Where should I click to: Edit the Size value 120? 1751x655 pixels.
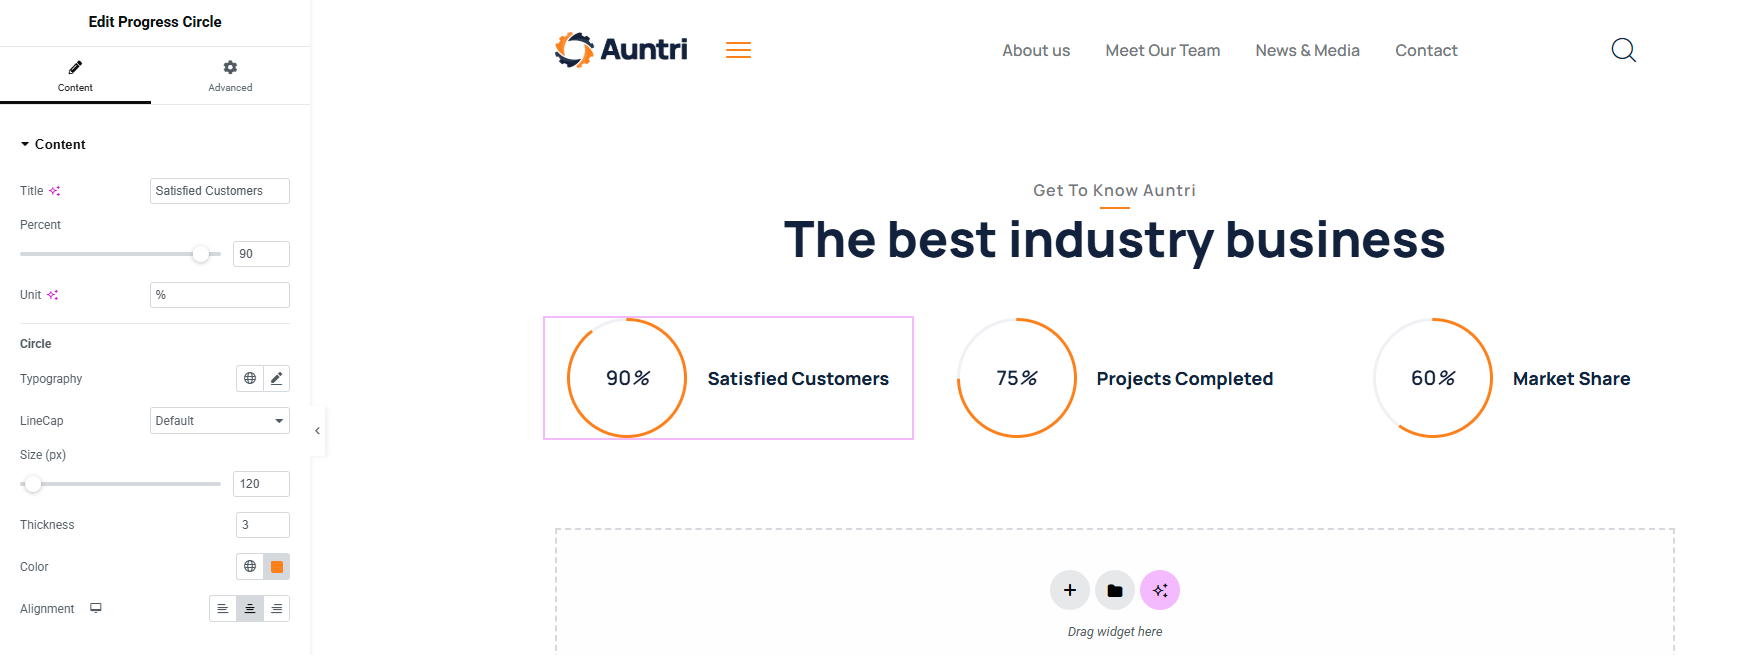[x=261, y=484]
